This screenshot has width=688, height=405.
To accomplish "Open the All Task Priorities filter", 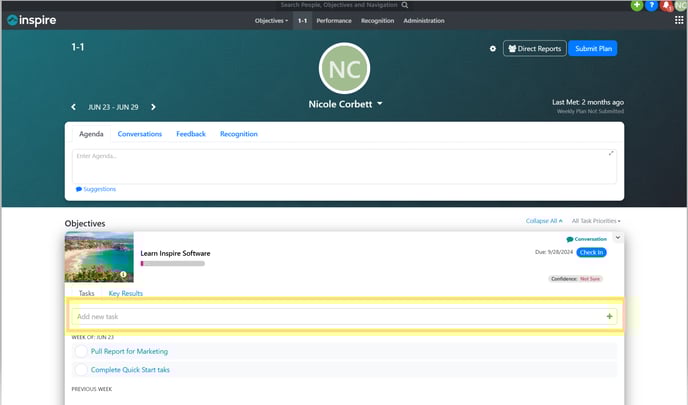I will coord(596,220).
